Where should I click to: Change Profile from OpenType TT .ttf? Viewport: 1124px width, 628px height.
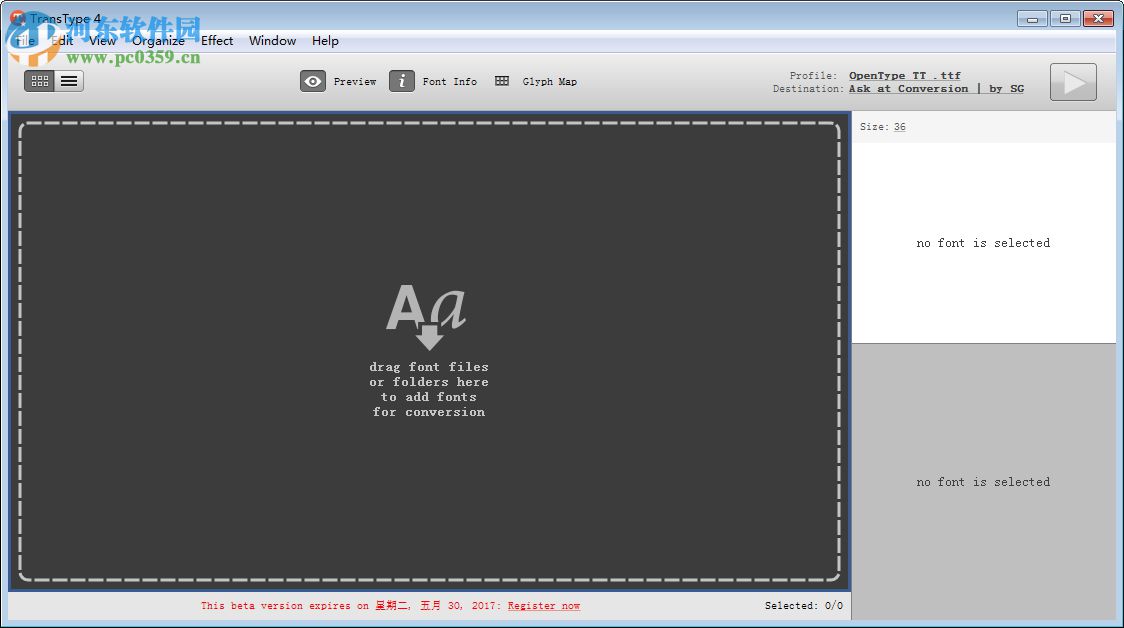pyautogui.click(x=905, y=74)
